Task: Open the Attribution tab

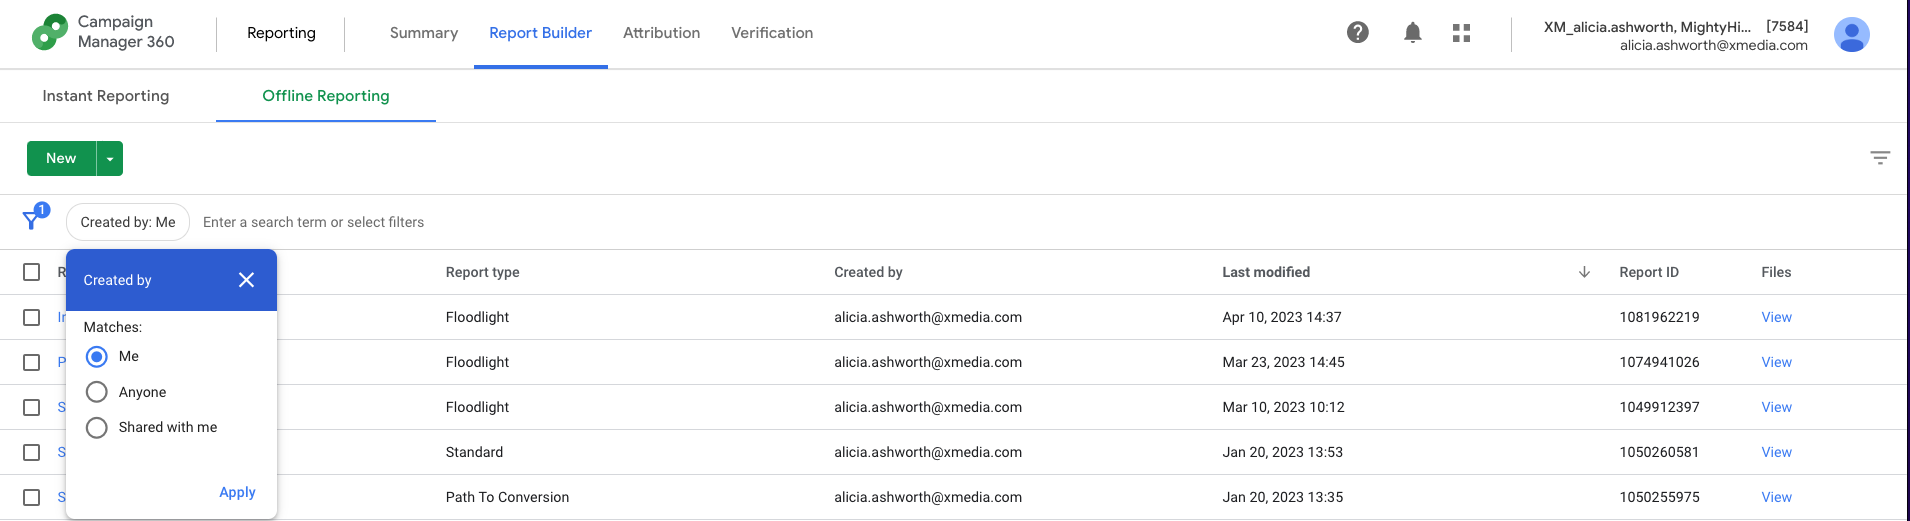Action: click(661, 33)
